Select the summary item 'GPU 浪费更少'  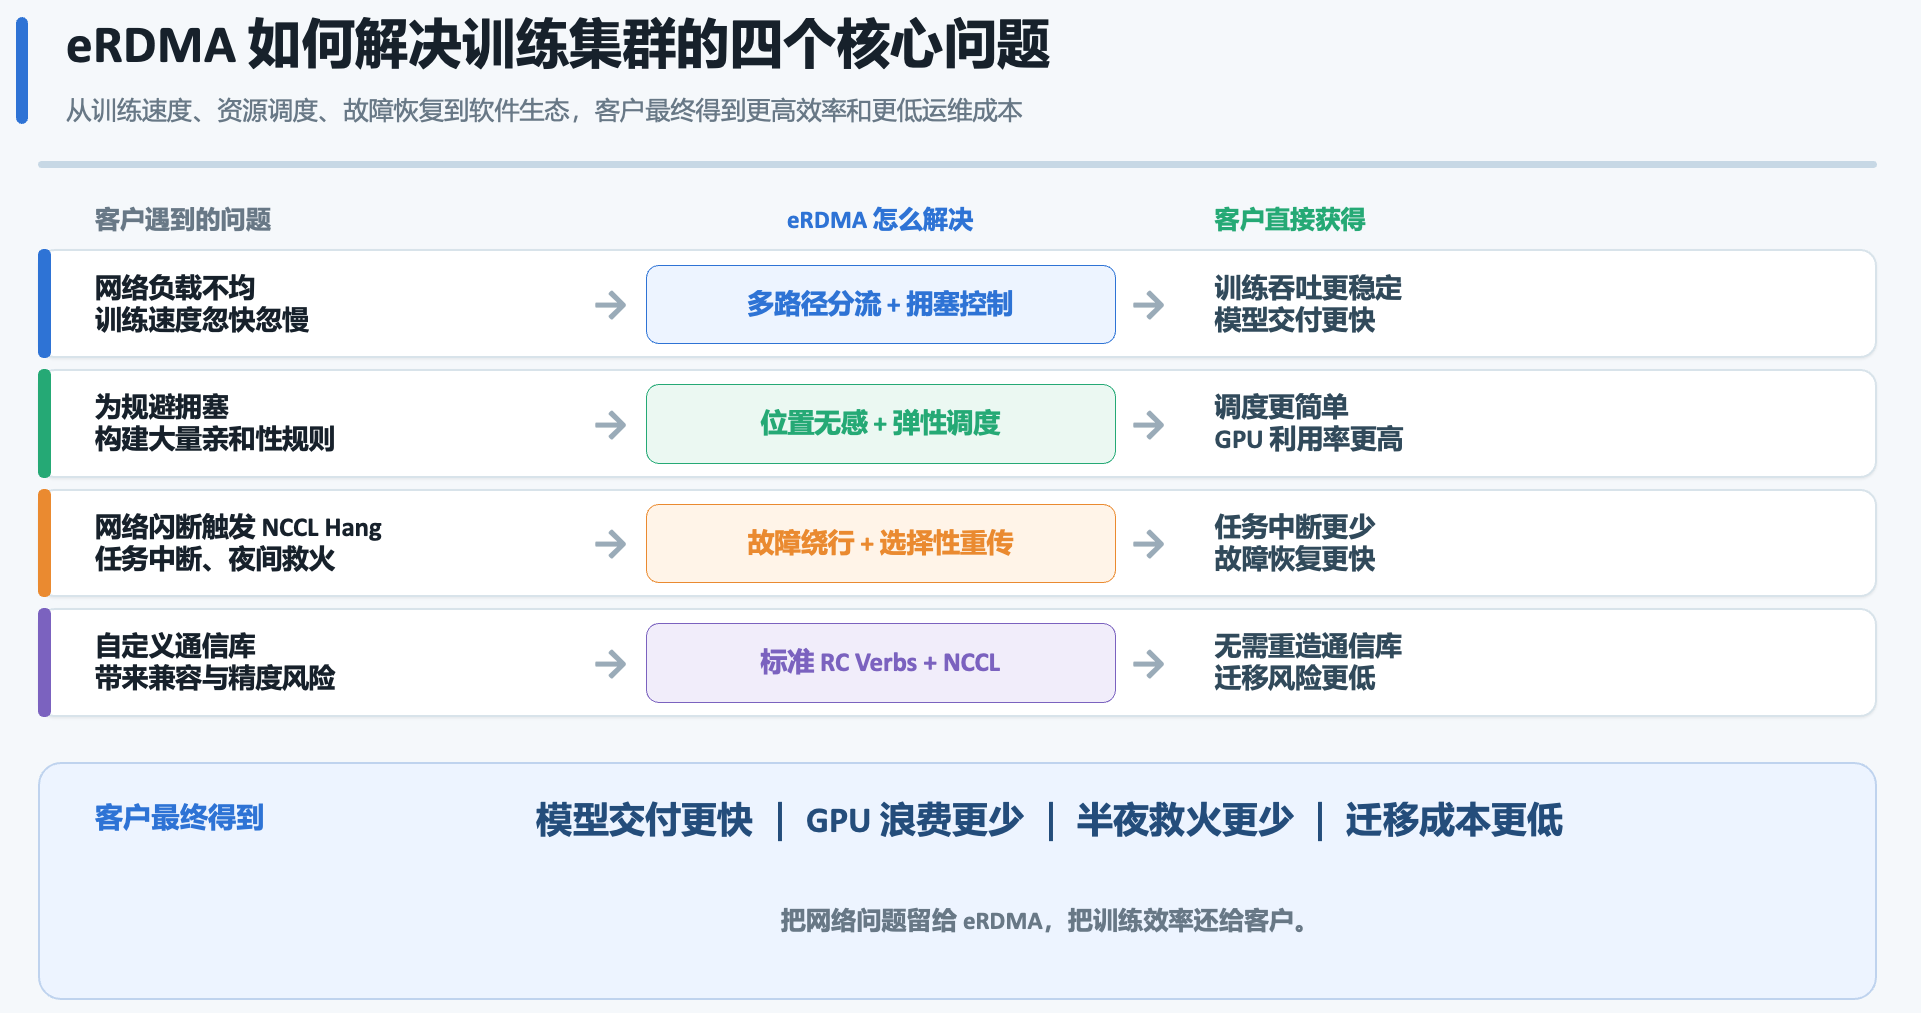pos(915,820)
